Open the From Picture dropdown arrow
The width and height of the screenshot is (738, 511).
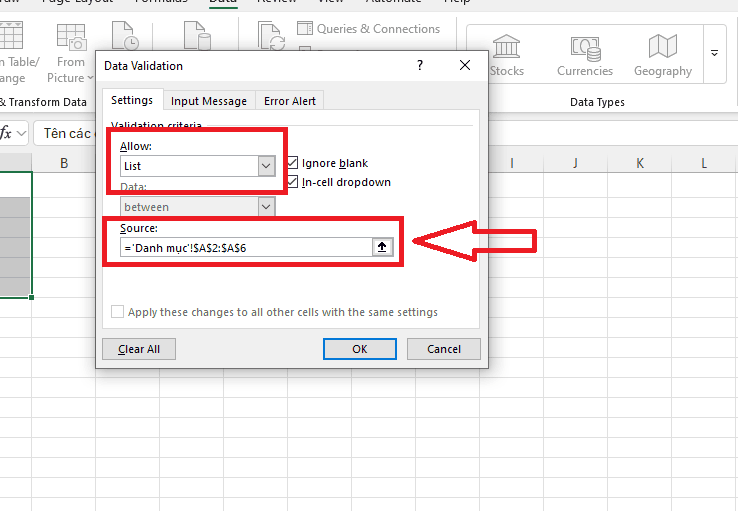(x=90, y=78)
